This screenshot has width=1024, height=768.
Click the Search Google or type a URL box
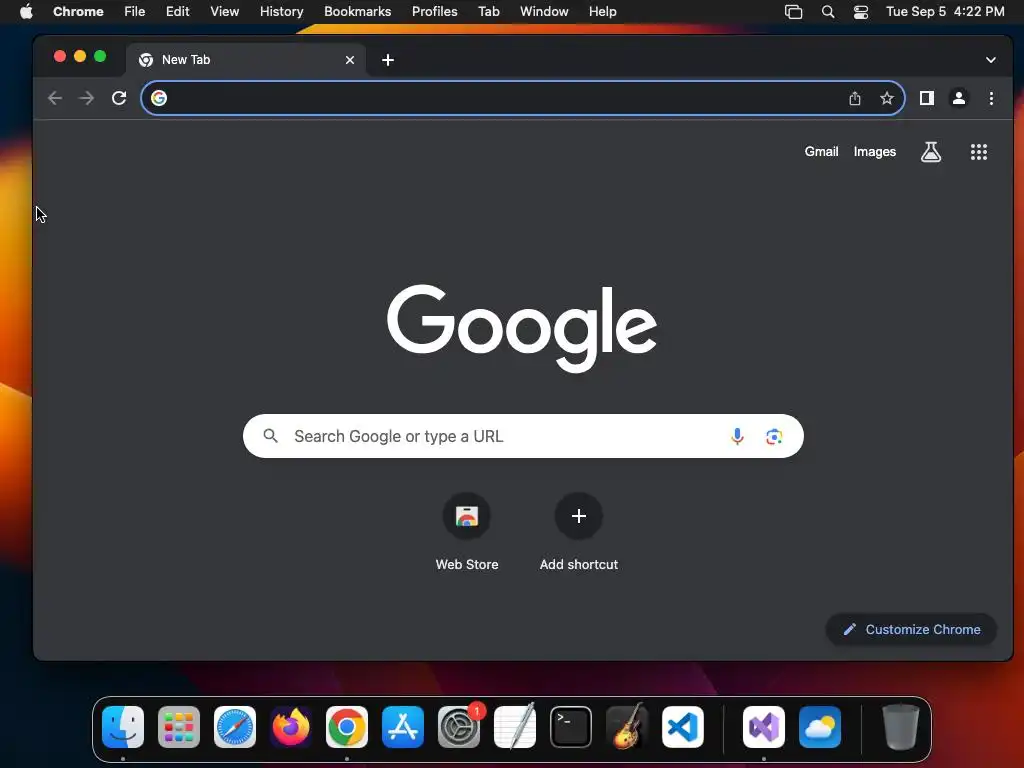coord(523,436)
